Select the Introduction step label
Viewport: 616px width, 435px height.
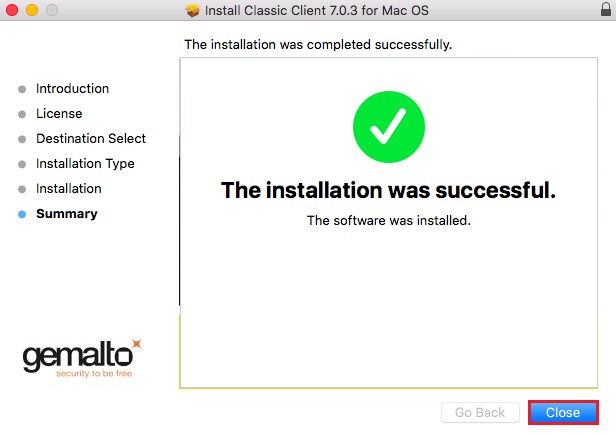[x=72, y=88]
